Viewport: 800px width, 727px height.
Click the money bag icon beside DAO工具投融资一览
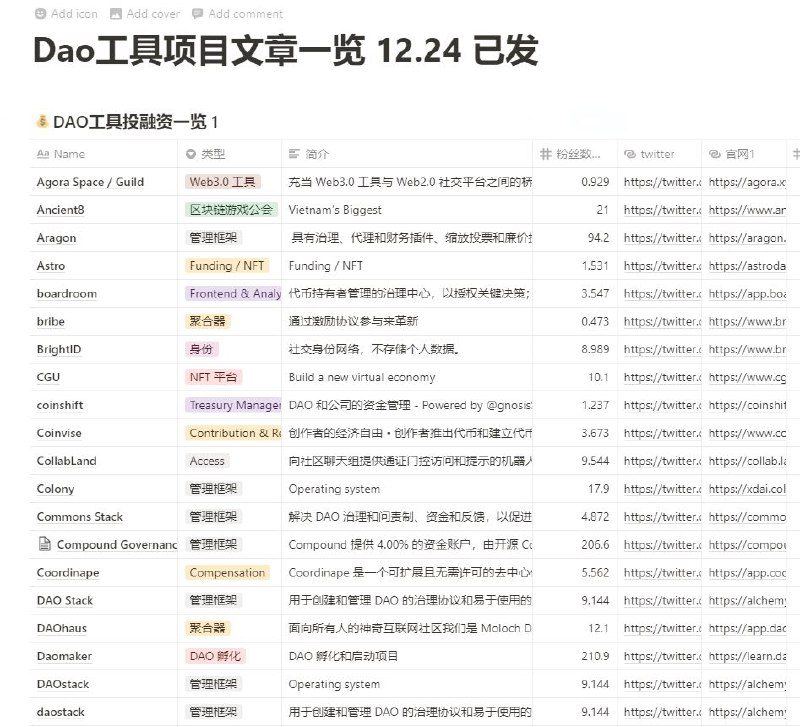point(41,121)
